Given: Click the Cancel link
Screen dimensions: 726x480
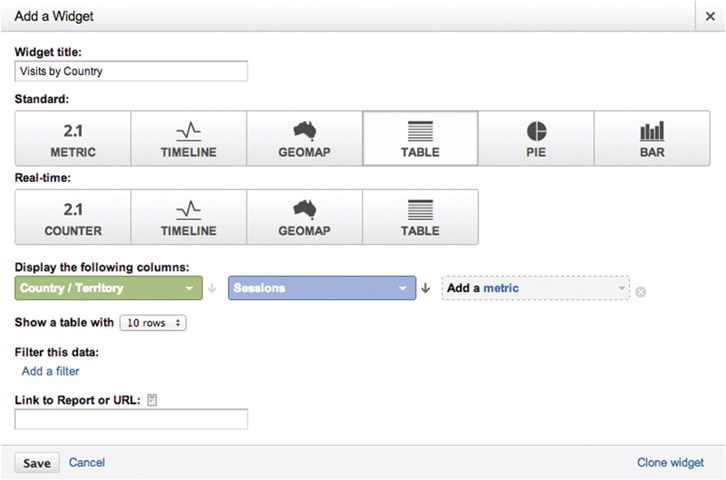Looking at the screenshot, I should pos(87,463).
